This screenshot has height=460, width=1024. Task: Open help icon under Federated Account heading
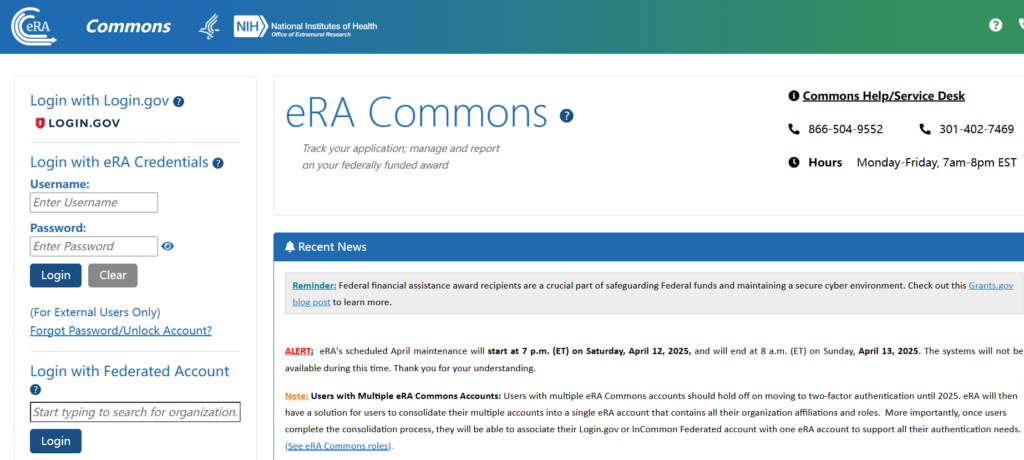36,390
